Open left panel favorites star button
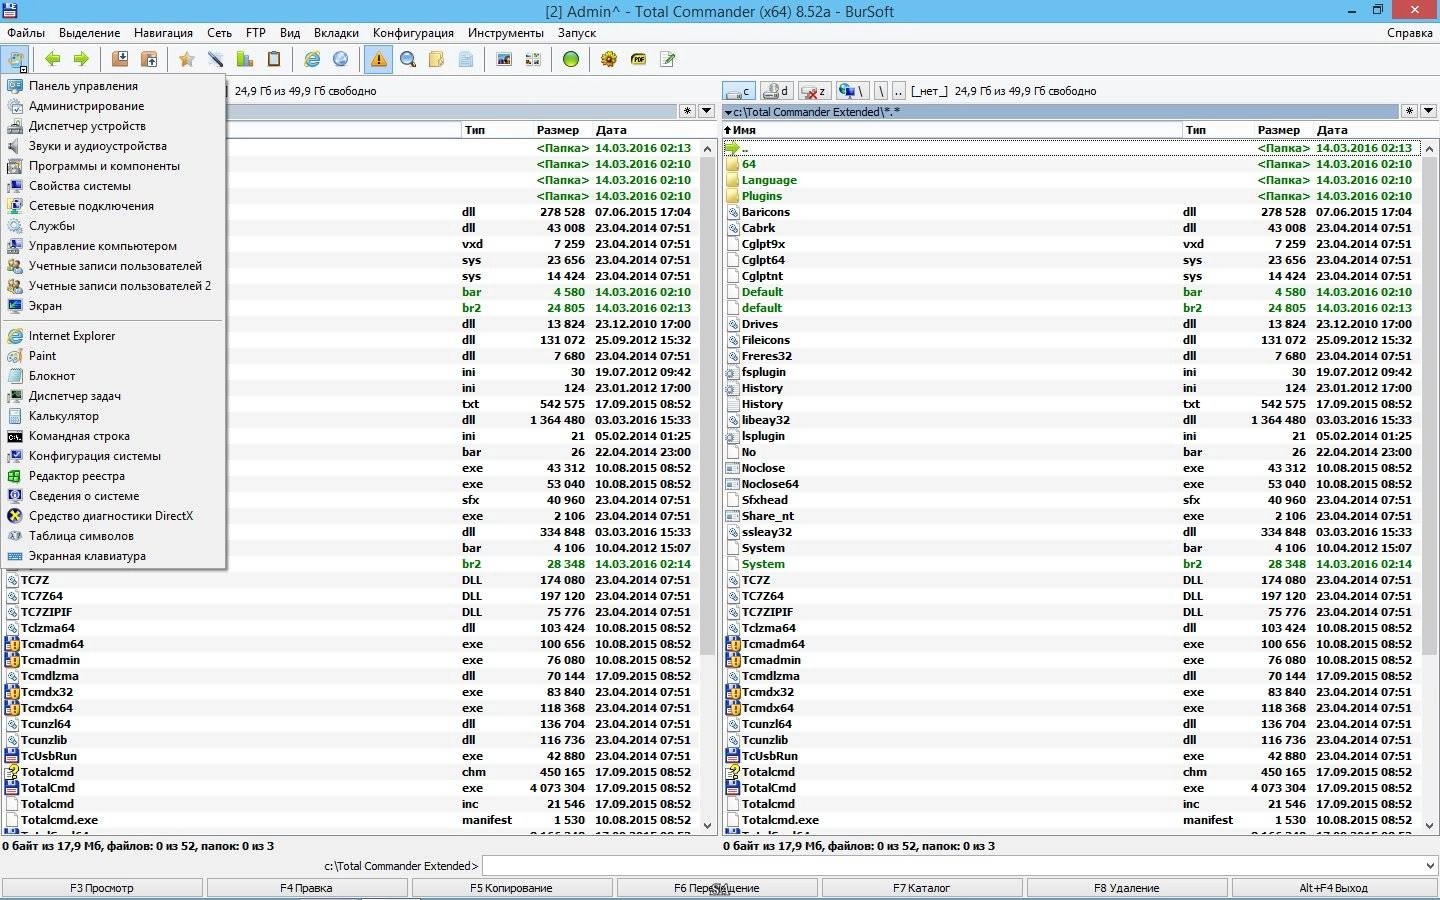Image resolution: width=1440 pixels, height=900 pixels. 687,111
